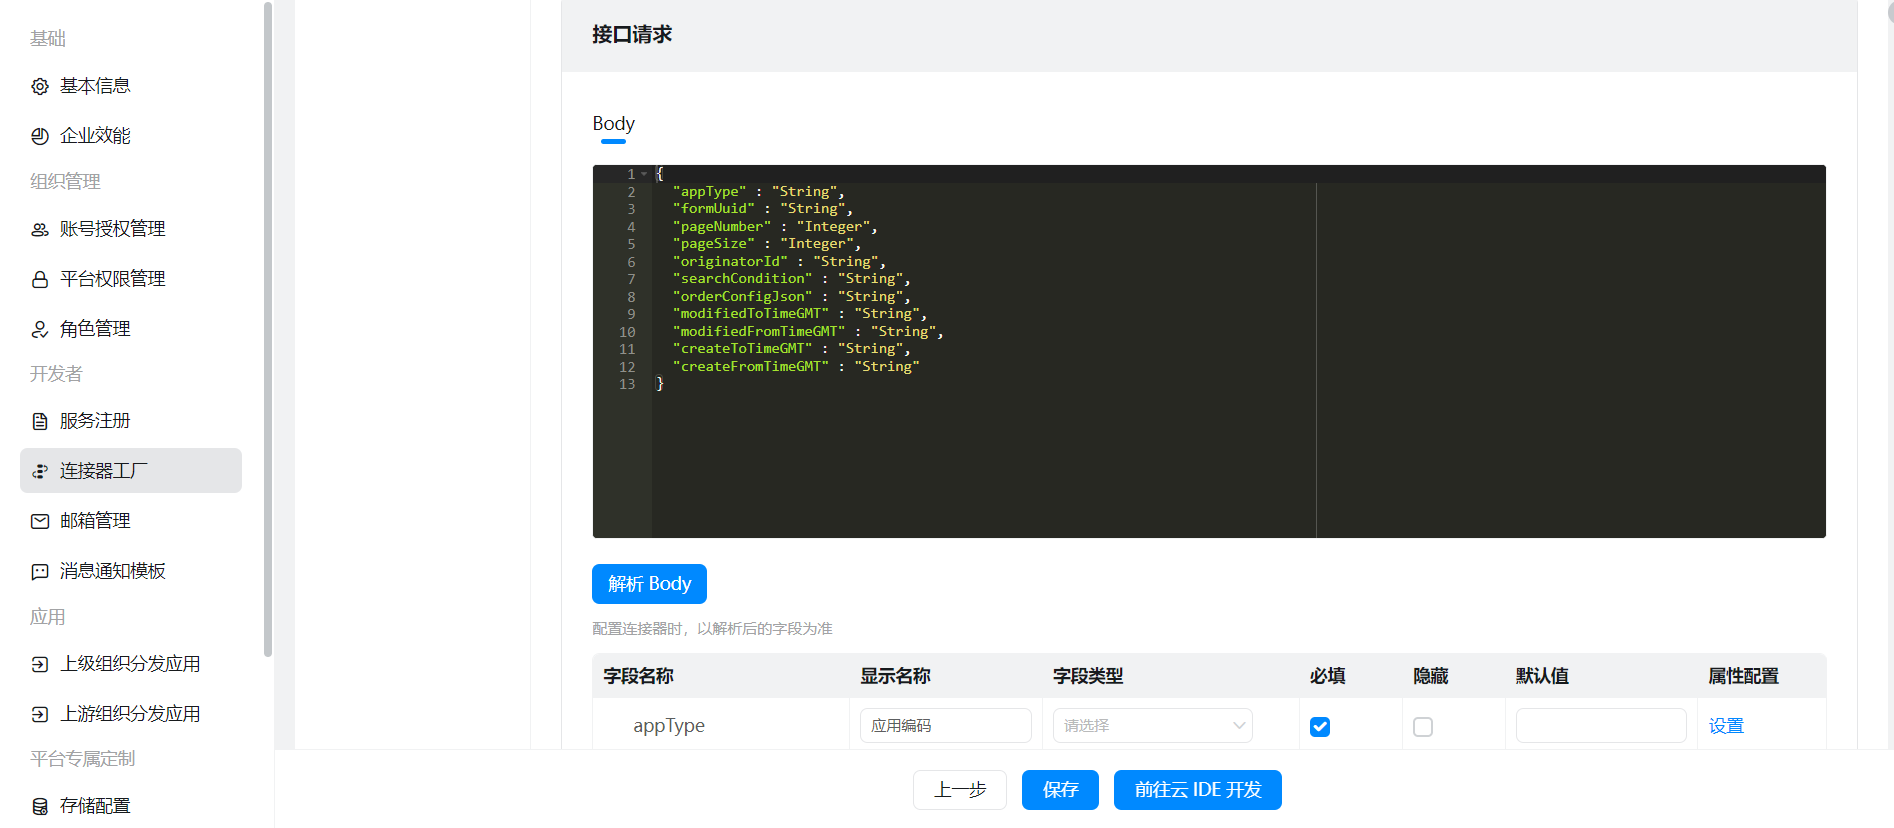Image resolution: width=1894 pixels, height=828 pixels.
Task: Open 连接器工厂 menu item
Action: (x=131, y=471)
